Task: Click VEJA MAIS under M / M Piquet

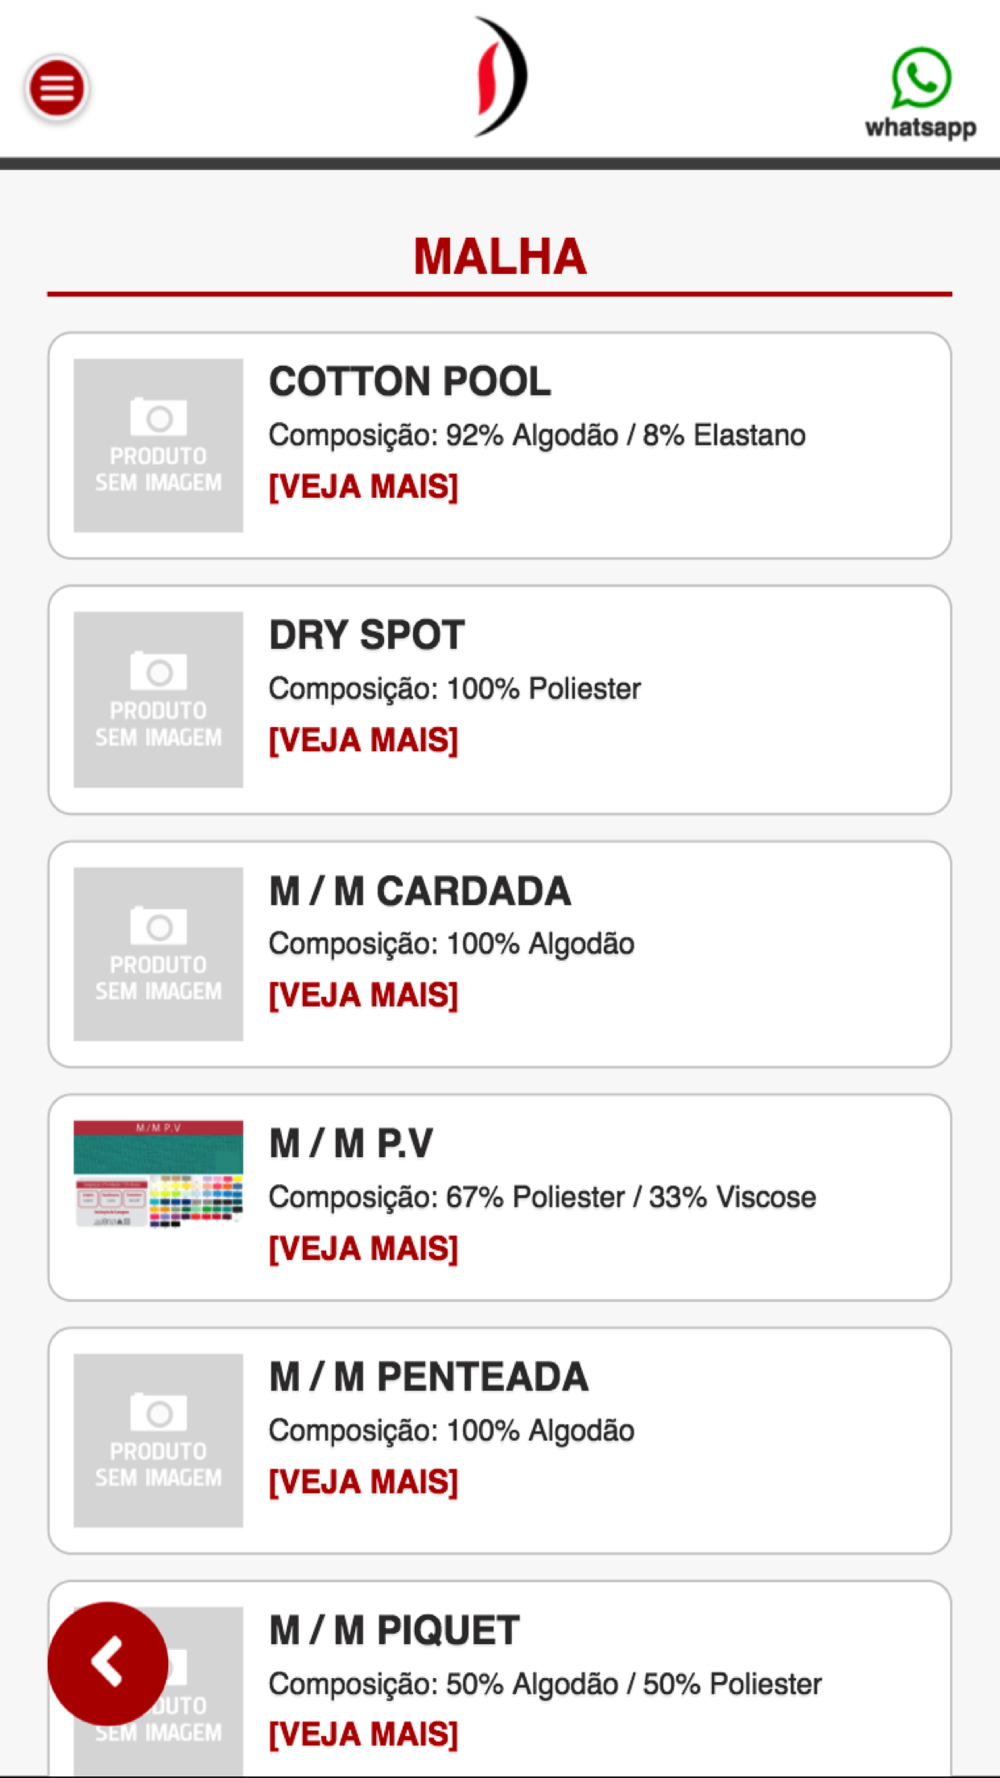Action: (363, 1734)
